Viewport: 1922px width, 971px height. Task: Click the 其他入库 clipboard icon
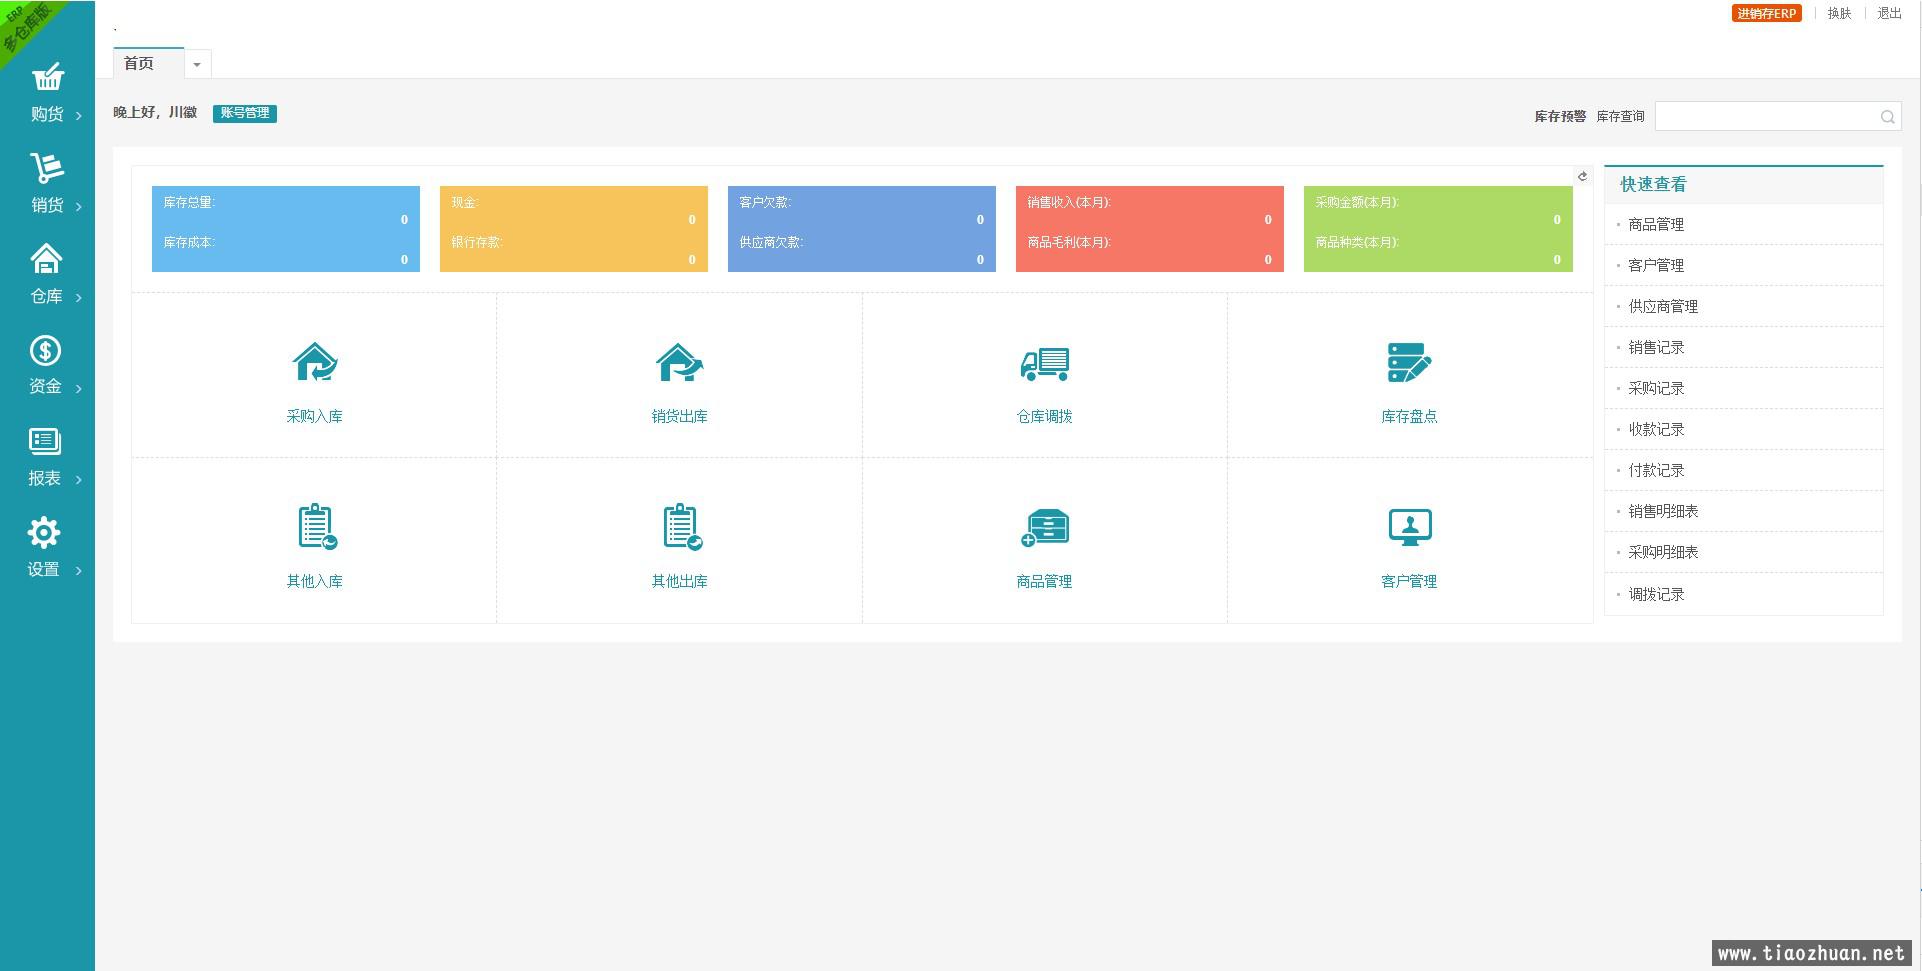[x=317, y=527]
